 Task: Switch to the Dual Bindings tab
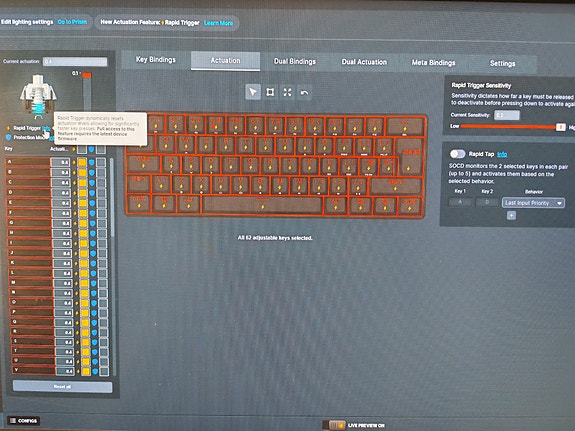click(295, 61)
